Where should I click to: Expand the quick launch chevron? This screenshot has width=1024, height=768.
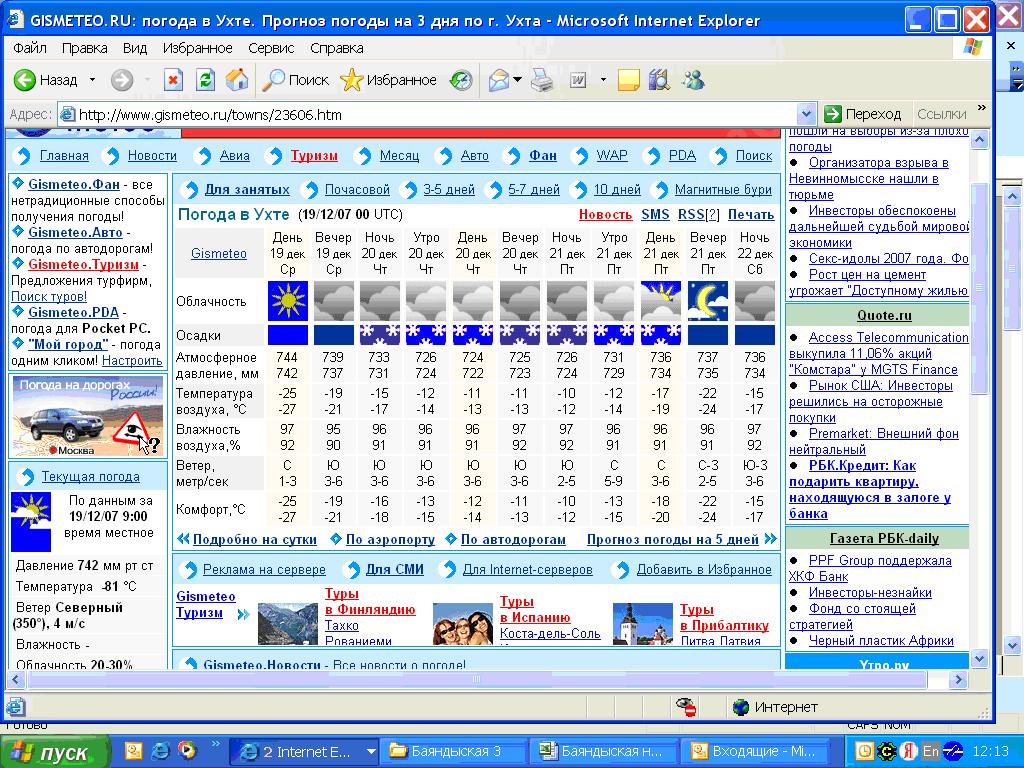(216, 744)
